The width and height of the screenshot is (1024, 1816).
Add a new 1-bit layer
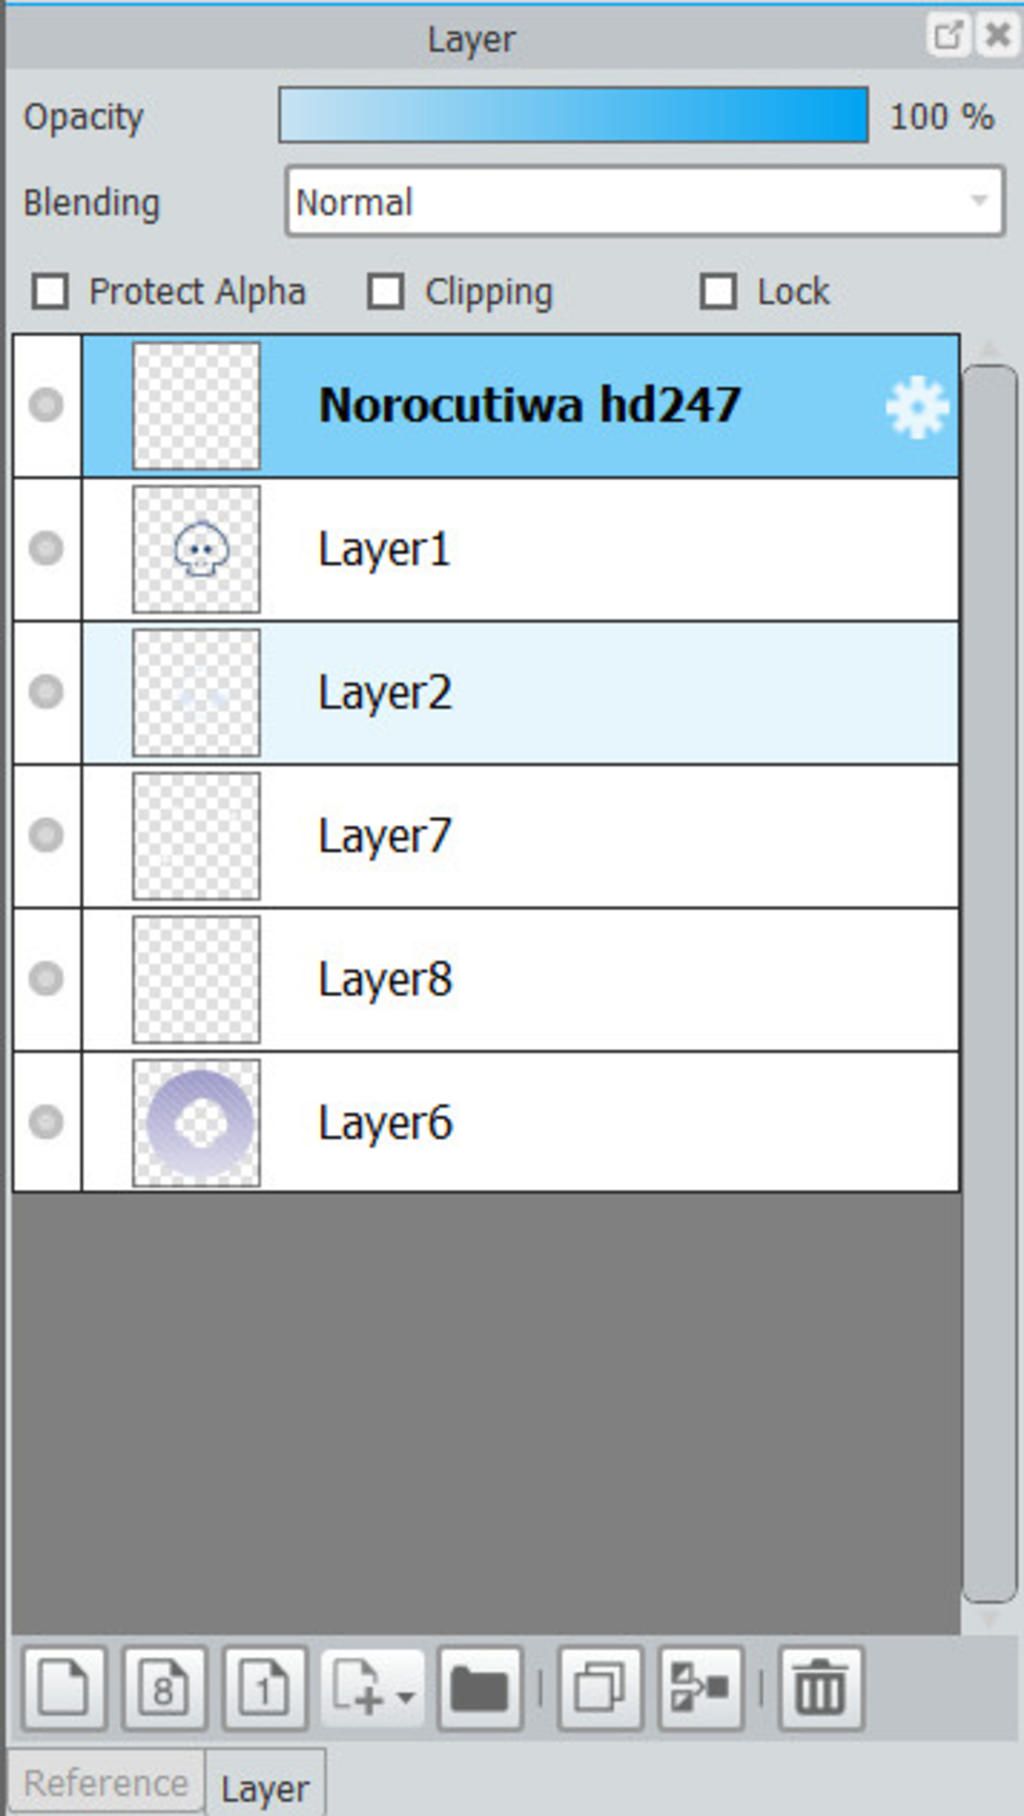[x=264, y=1689]
